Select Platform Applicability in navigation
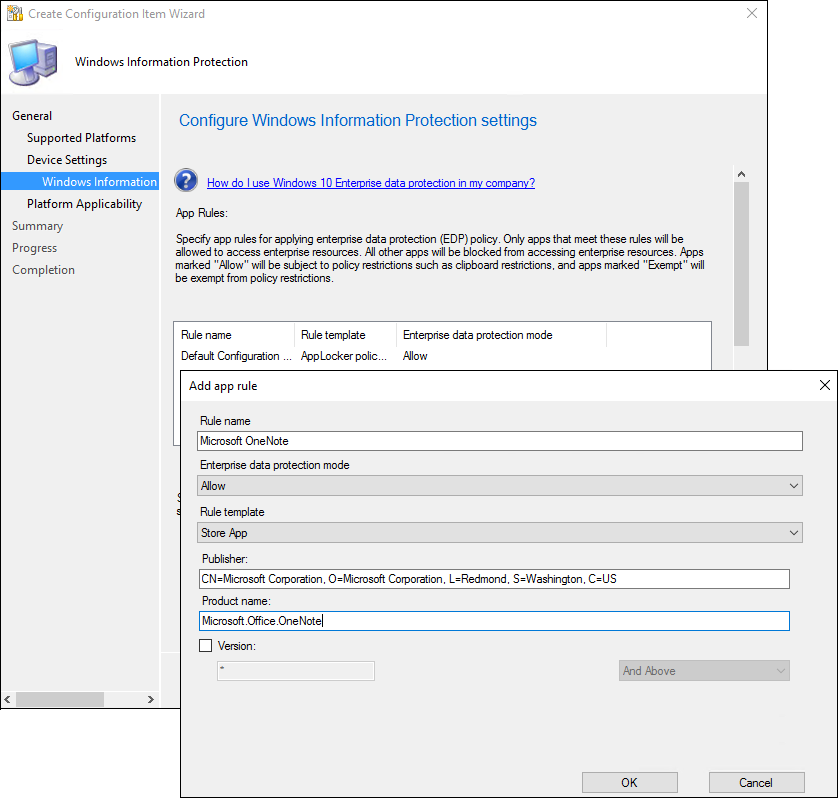The image size is (838, 798). click(x=84, y=204)
